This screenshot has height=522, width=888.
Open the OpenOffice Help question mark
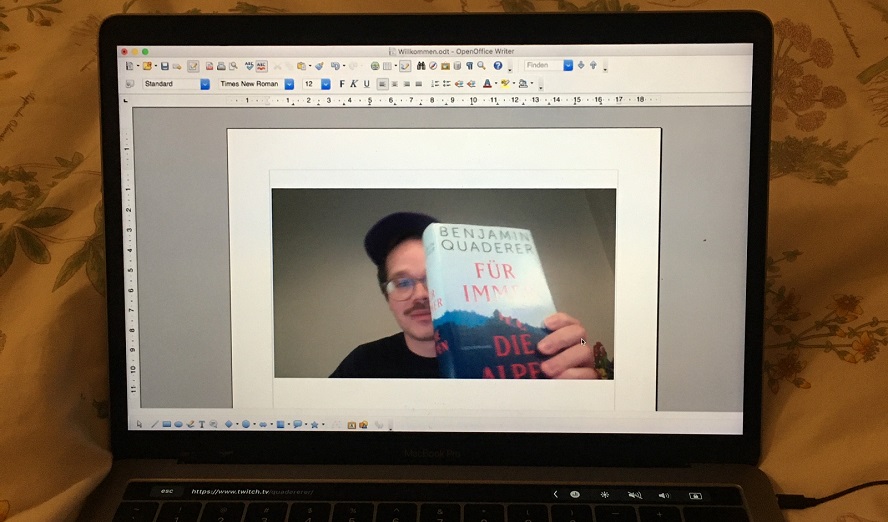pos(498,66)
